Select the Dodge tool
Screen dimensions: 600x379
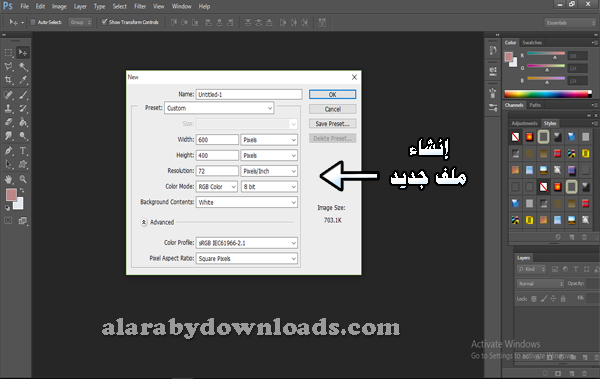tap(23, 136)
